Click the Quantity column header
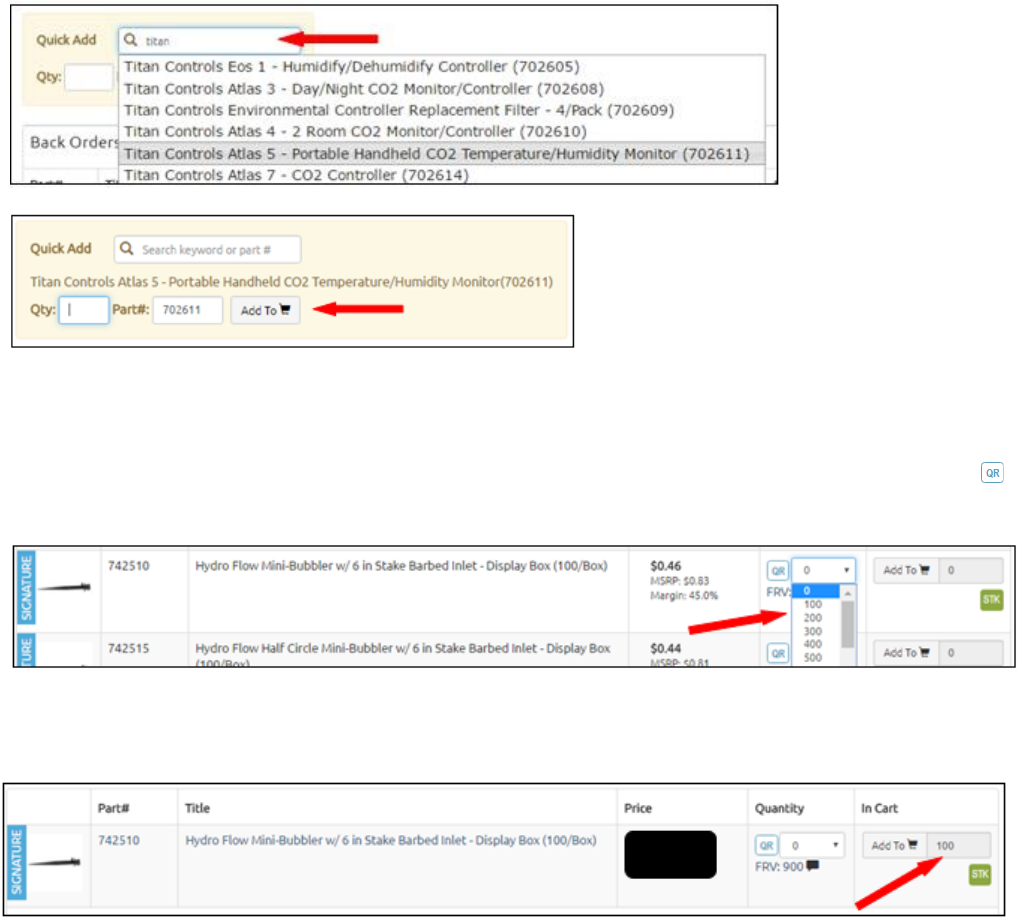Screen dimensions: 1019x921 point(779,808)
